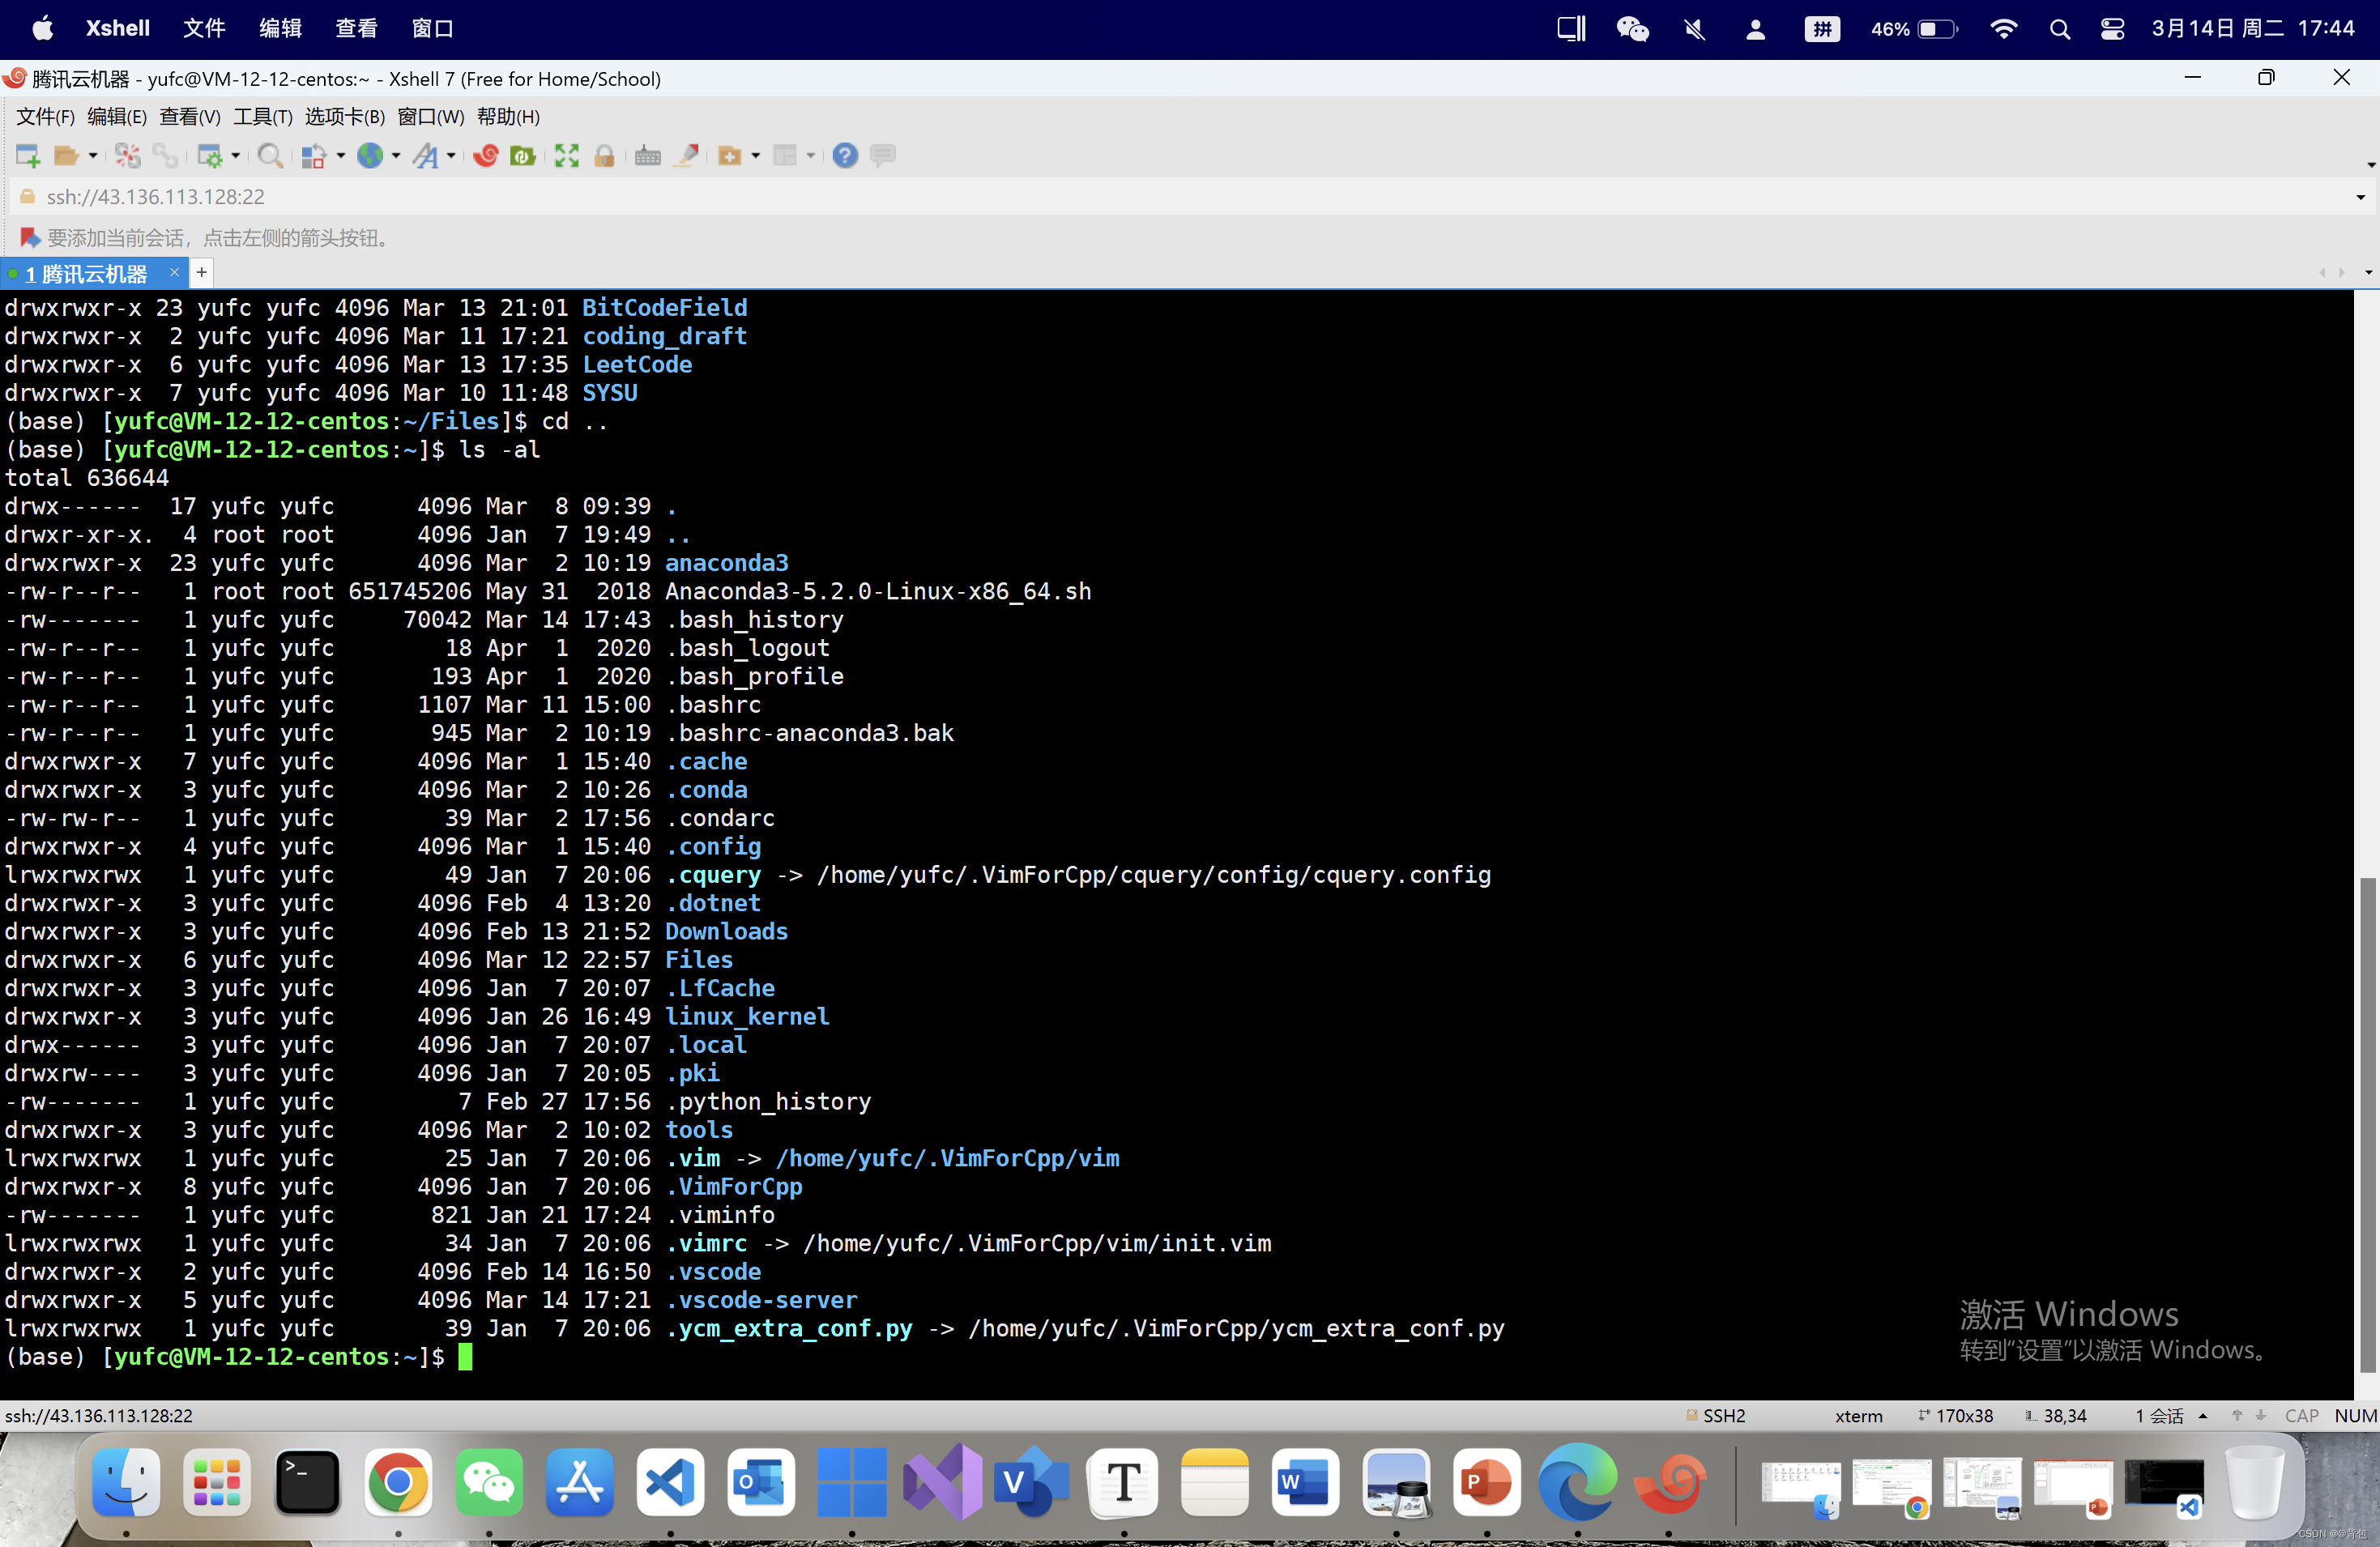Click the red flag add-session arrow button

pyautogui.click(x=30, y=238)
